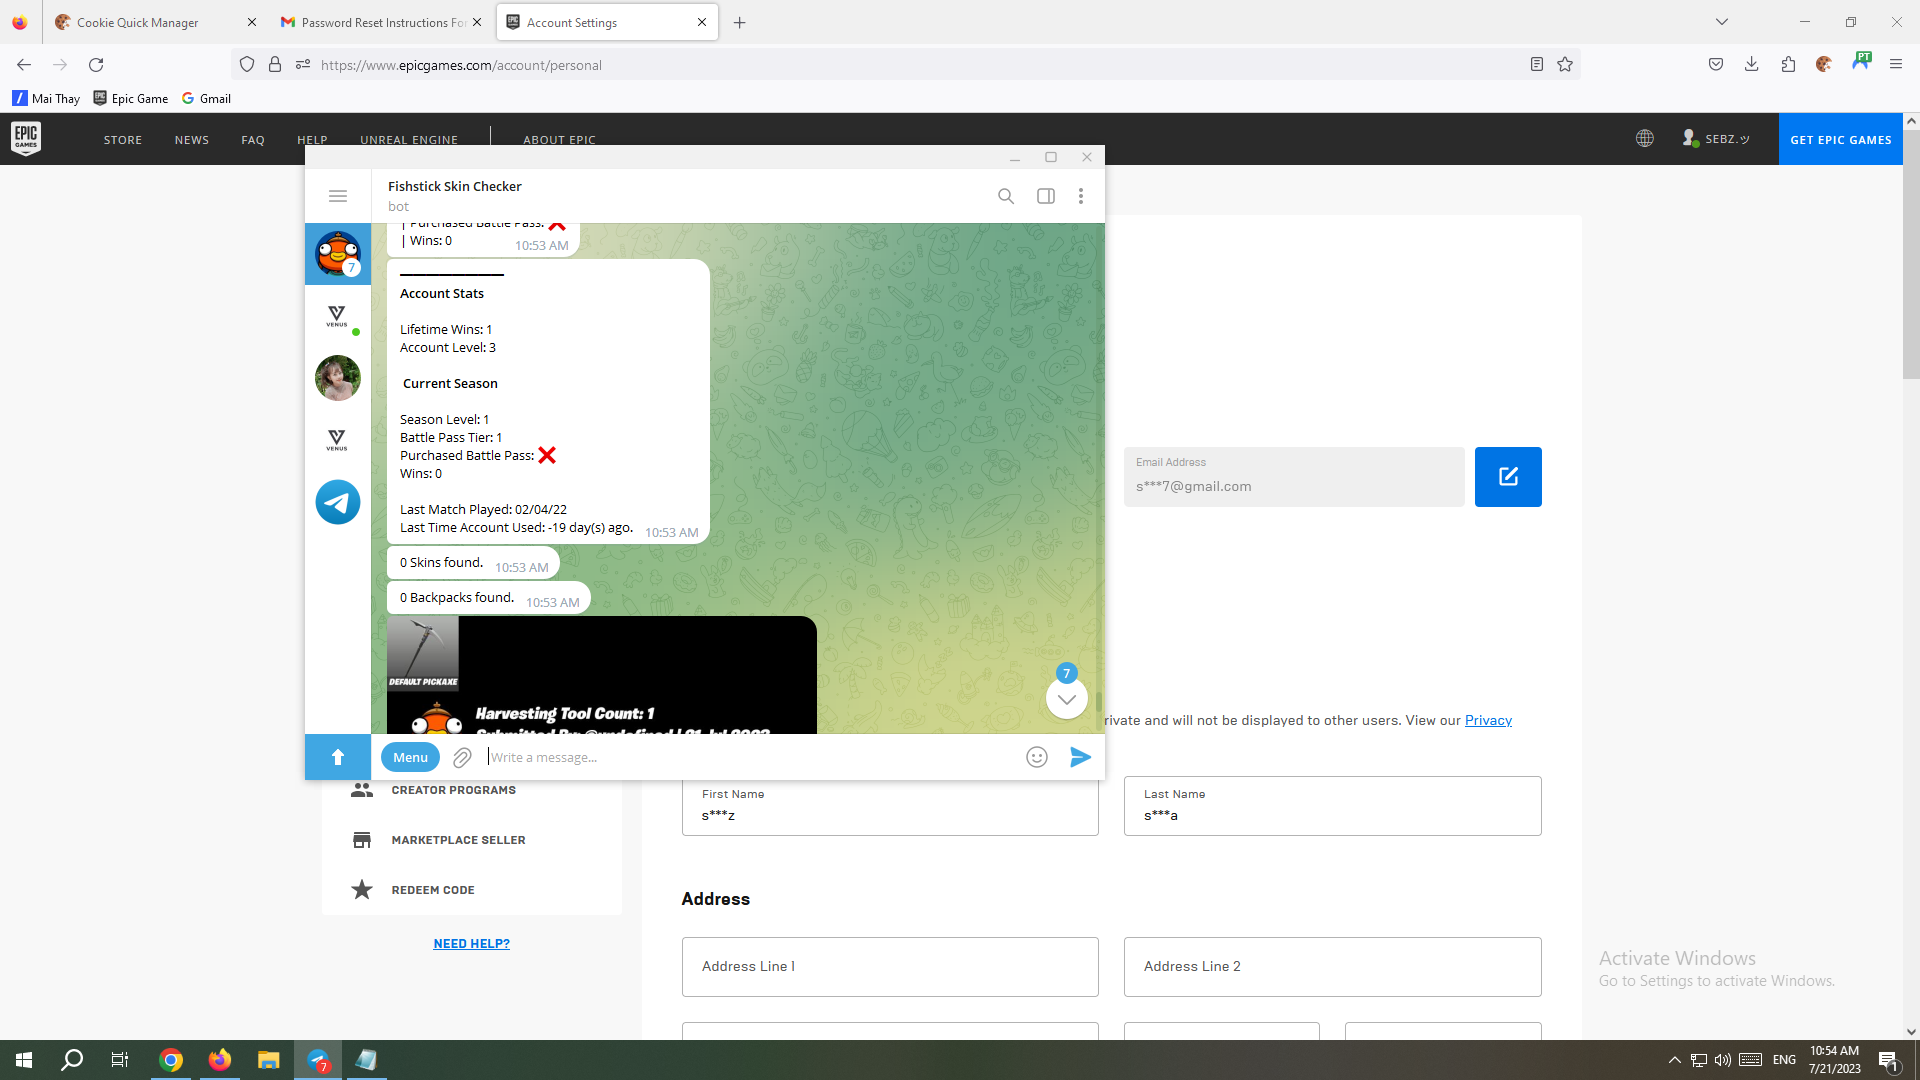Open SEBZ account menu
The image size is (1920, 1080).
tap(1716, 138)
